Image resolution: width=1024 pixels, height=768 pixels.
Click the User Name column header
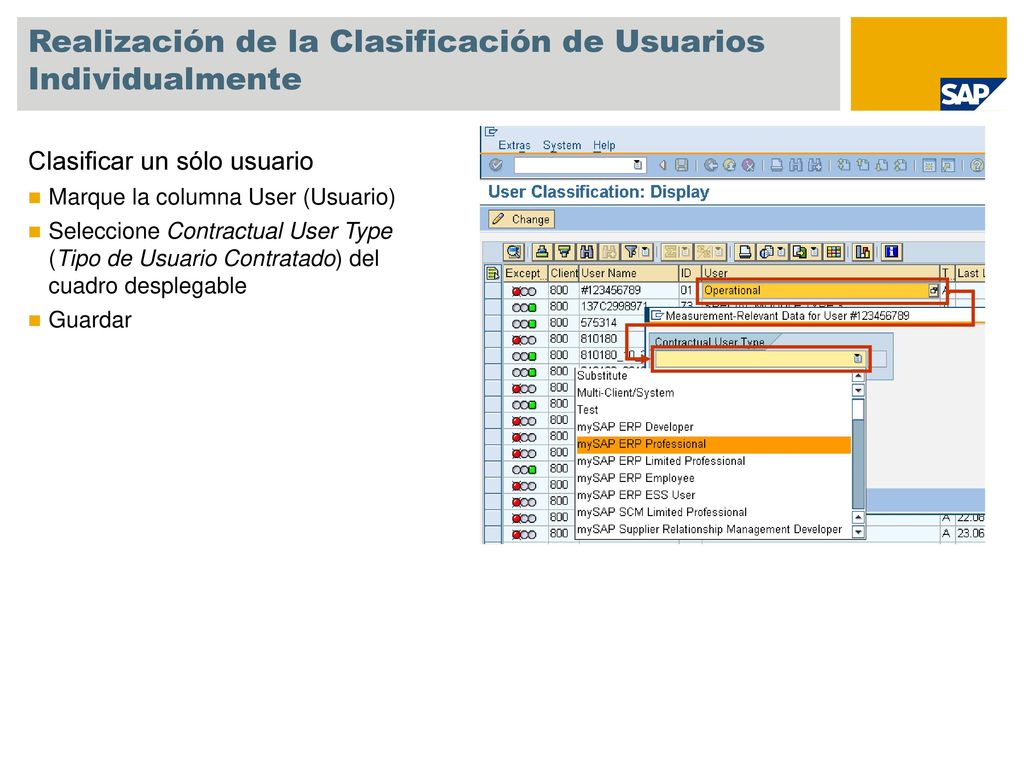click(629, 273)
